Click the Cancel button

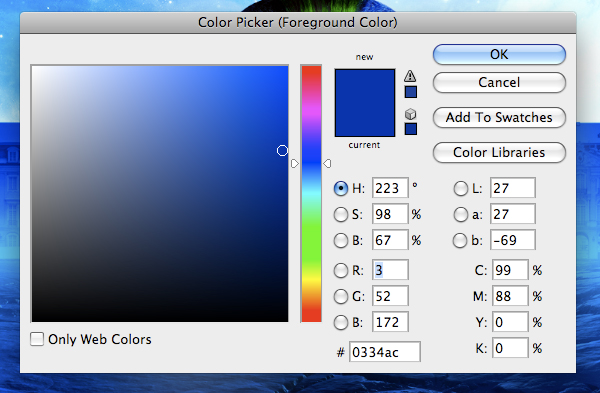[x=499, y=82]
